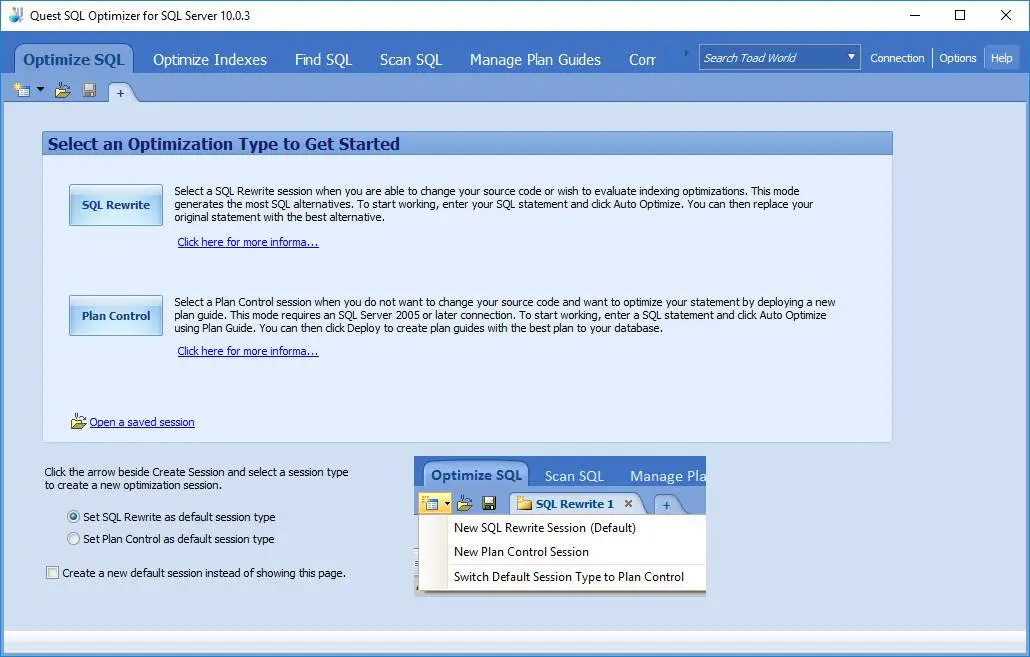Select the Scan SQL tab
1030x657 pixels.
pos(411,60)
